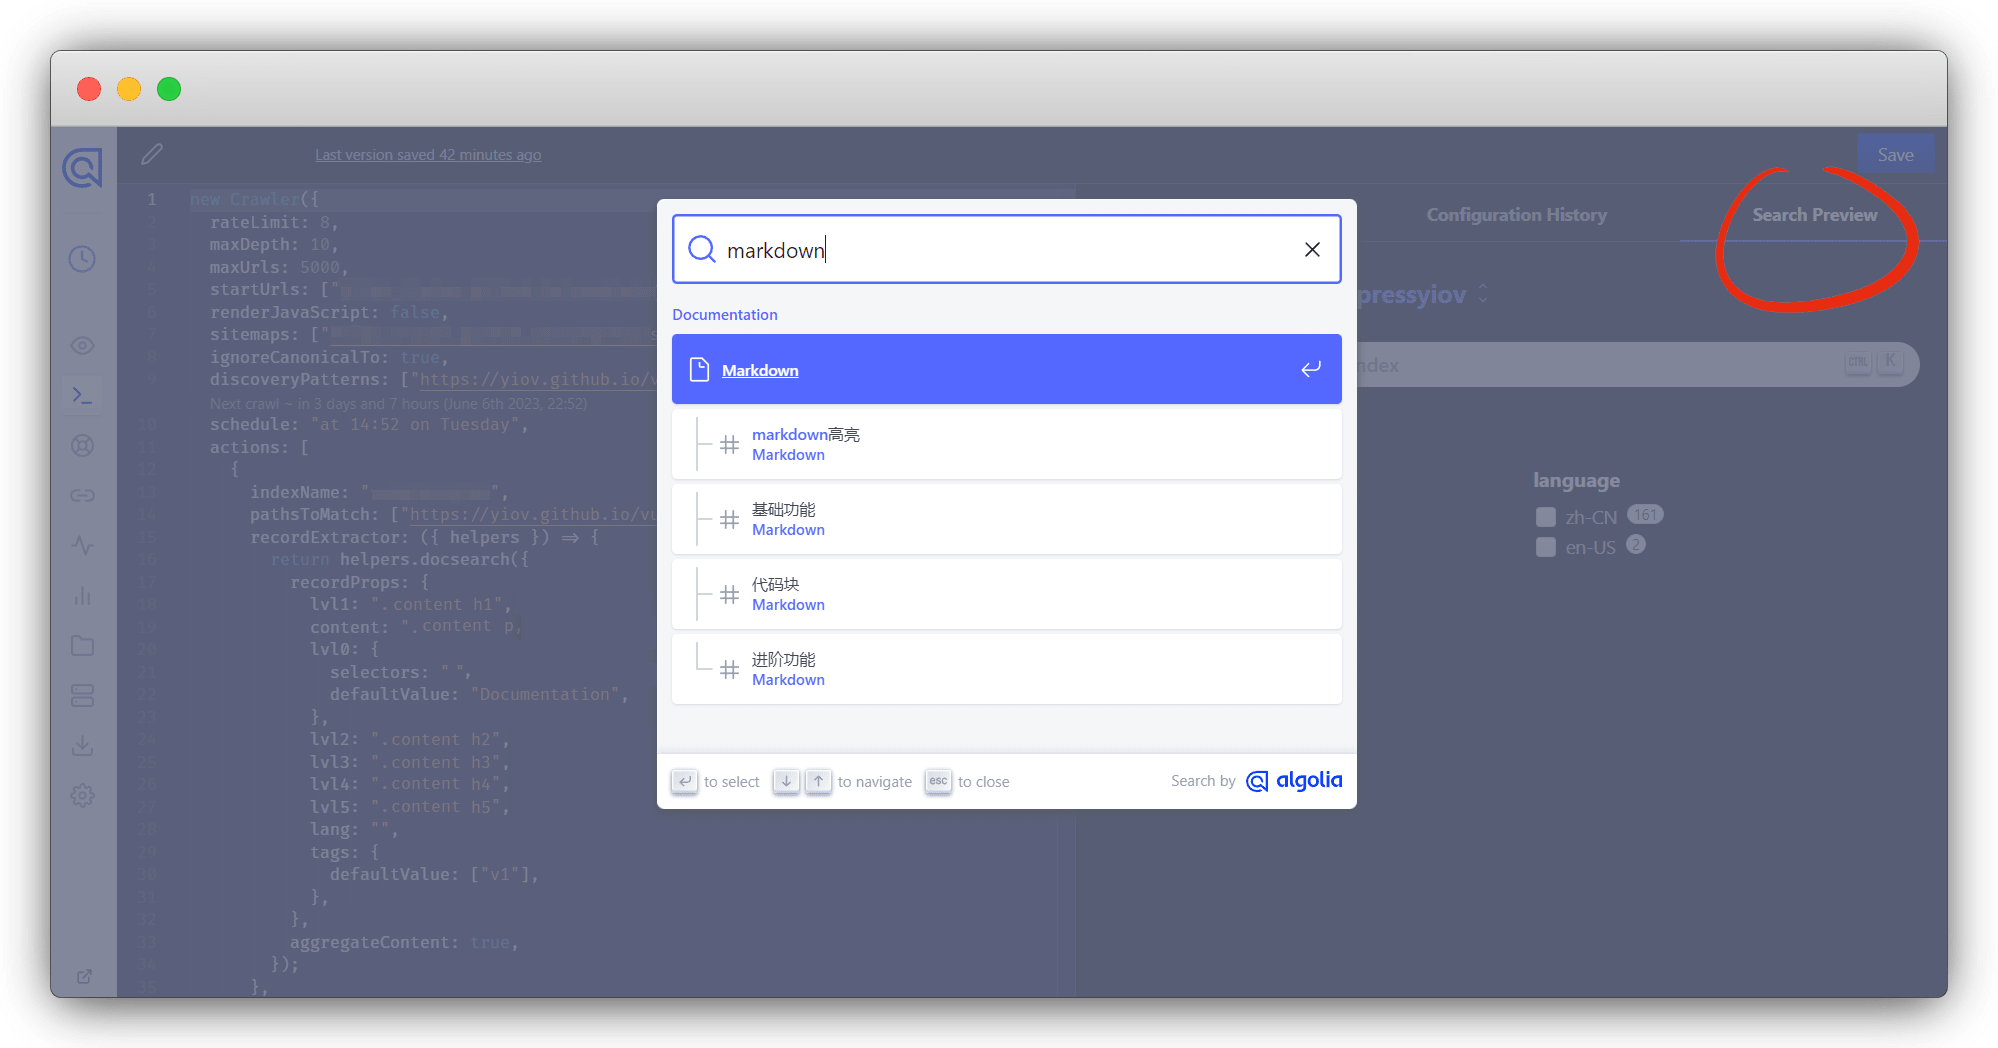The height and width of the screenshot is (1048, 1998).
Task: Switch to the Search Preview tab
Action: (1814, 215)
